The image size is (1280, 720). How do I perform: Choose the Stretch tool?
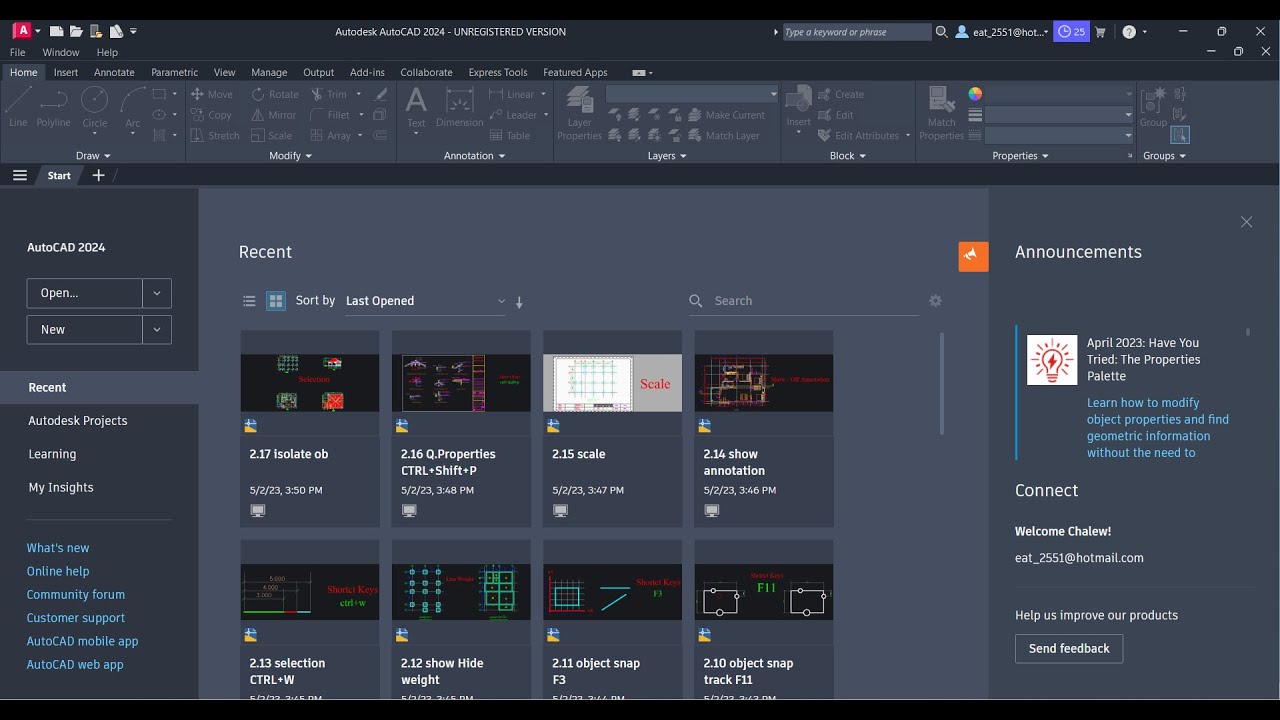(x=215, y=136)
